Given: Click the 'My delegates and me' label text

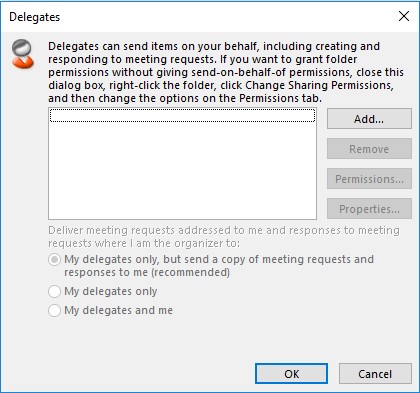Looking at the screenshot, I should click(x=118, y=310).
